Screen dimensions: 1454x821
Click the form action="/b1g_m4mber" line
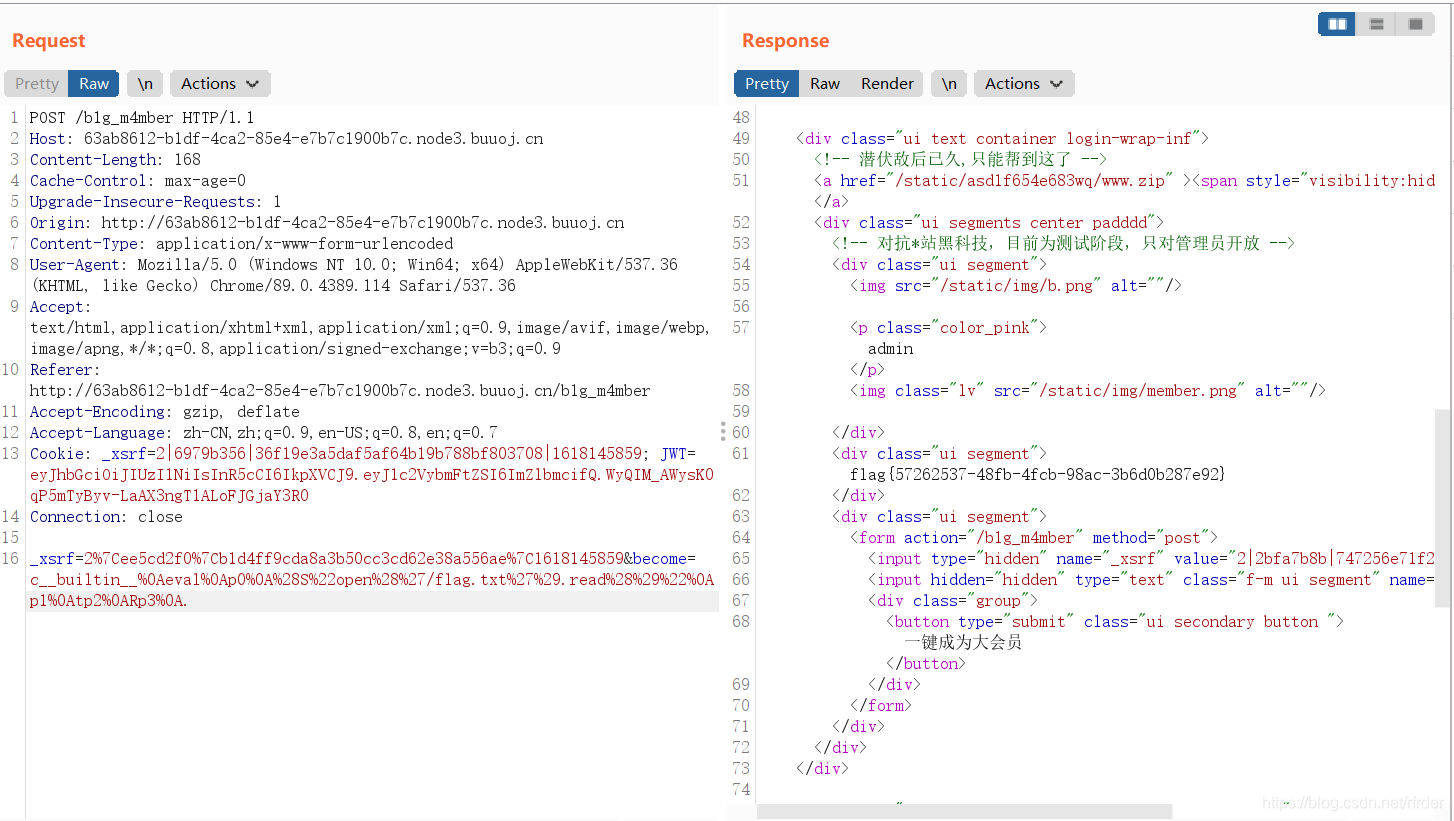coord(1034,538)
